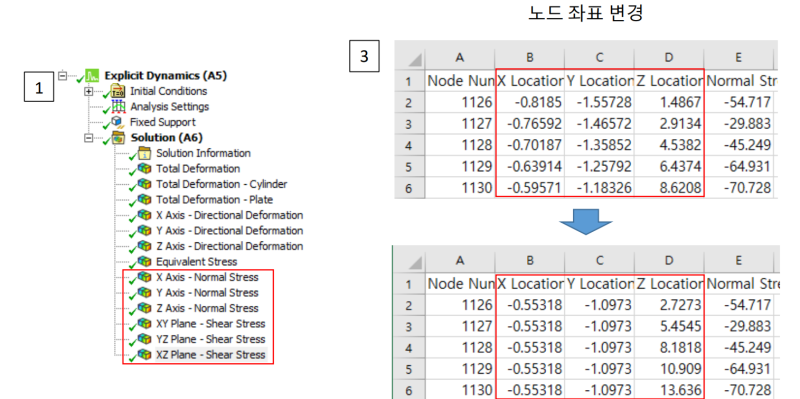Viewport: 800px width, 399px height.
Task: Select column E header in the upper spreadsheet
Action: [738, 58]
